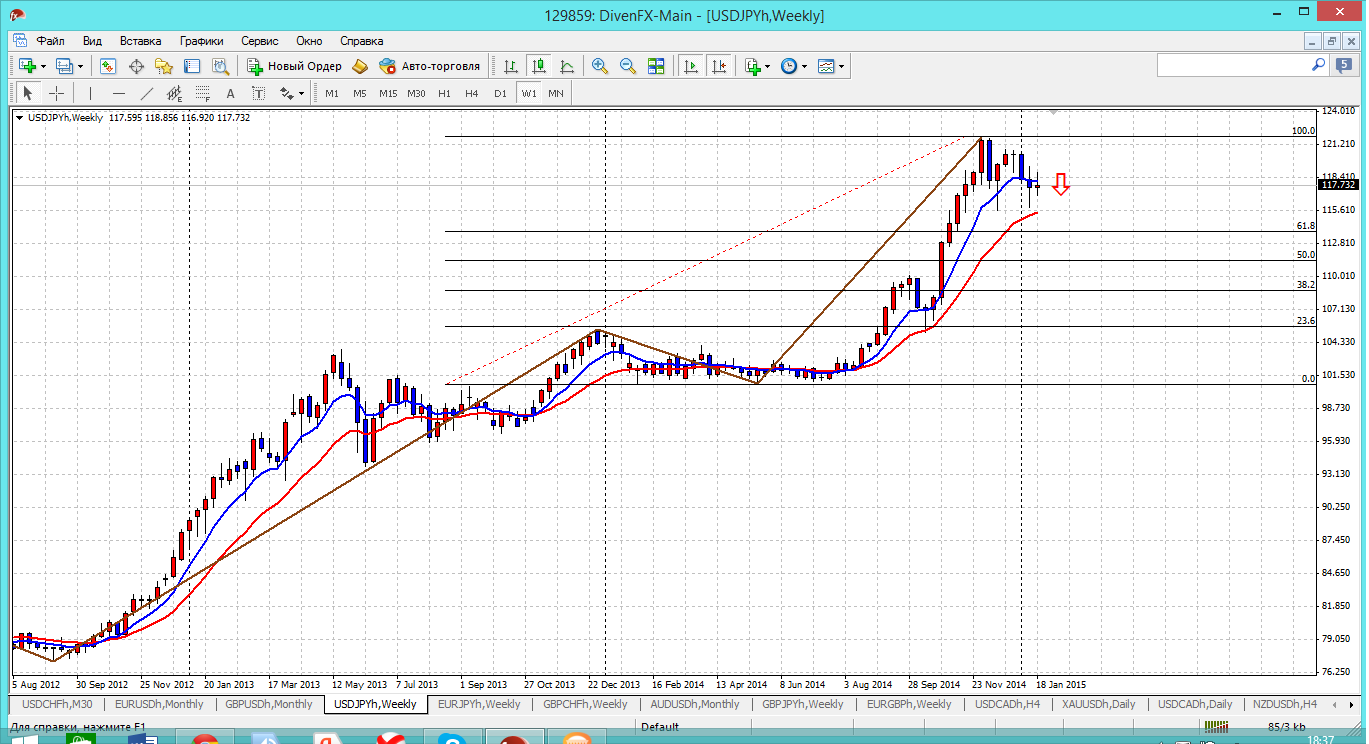Expand the Indicators list dropdown arrow
The image size is (1369, 744).
pyautogui.click(x=767, y=66)
